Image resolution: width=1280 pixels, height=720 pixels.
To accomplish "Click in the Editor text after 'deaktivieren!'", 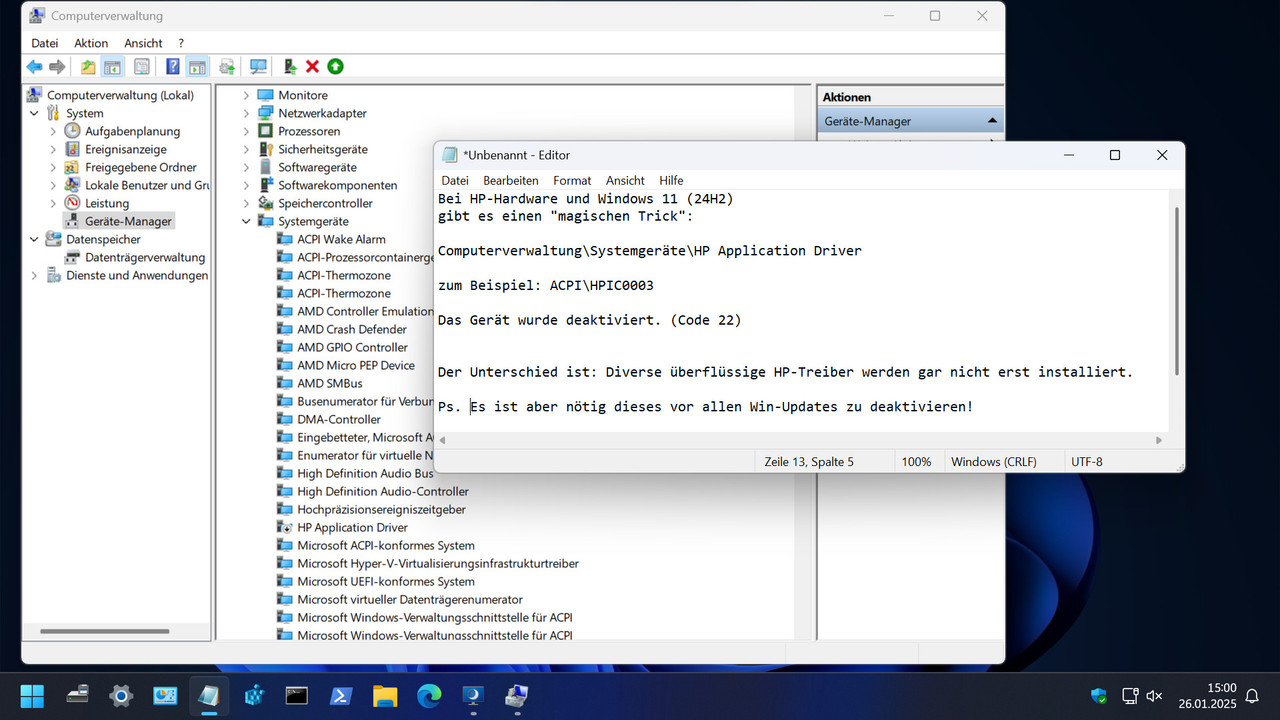I will [976, 407].
